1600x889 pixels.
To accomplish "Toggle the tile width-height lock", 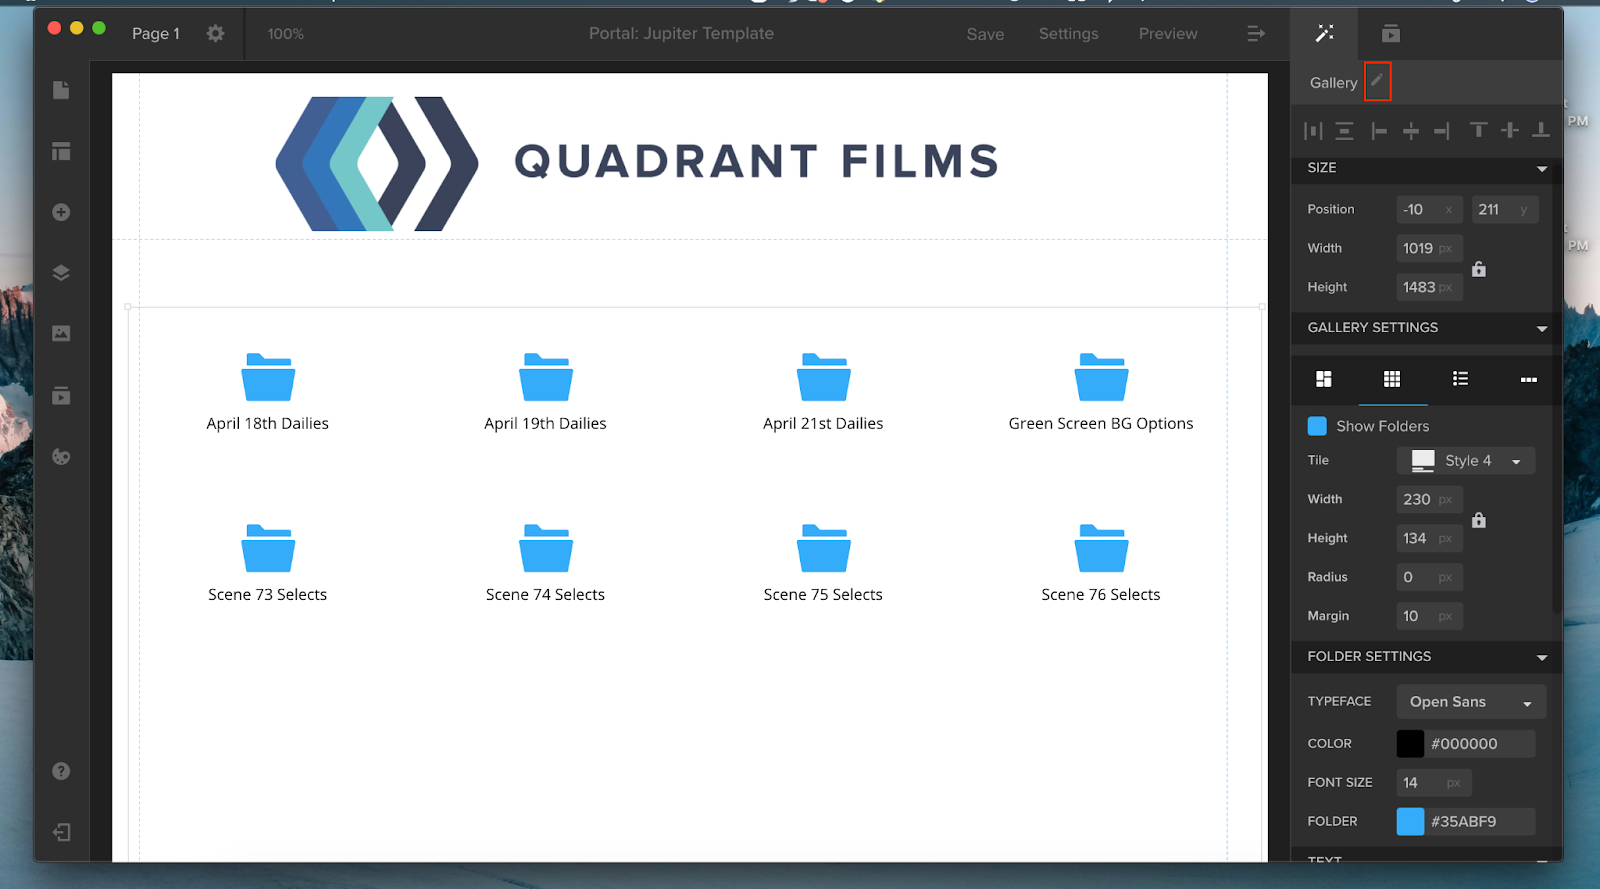I will 1479,519.
